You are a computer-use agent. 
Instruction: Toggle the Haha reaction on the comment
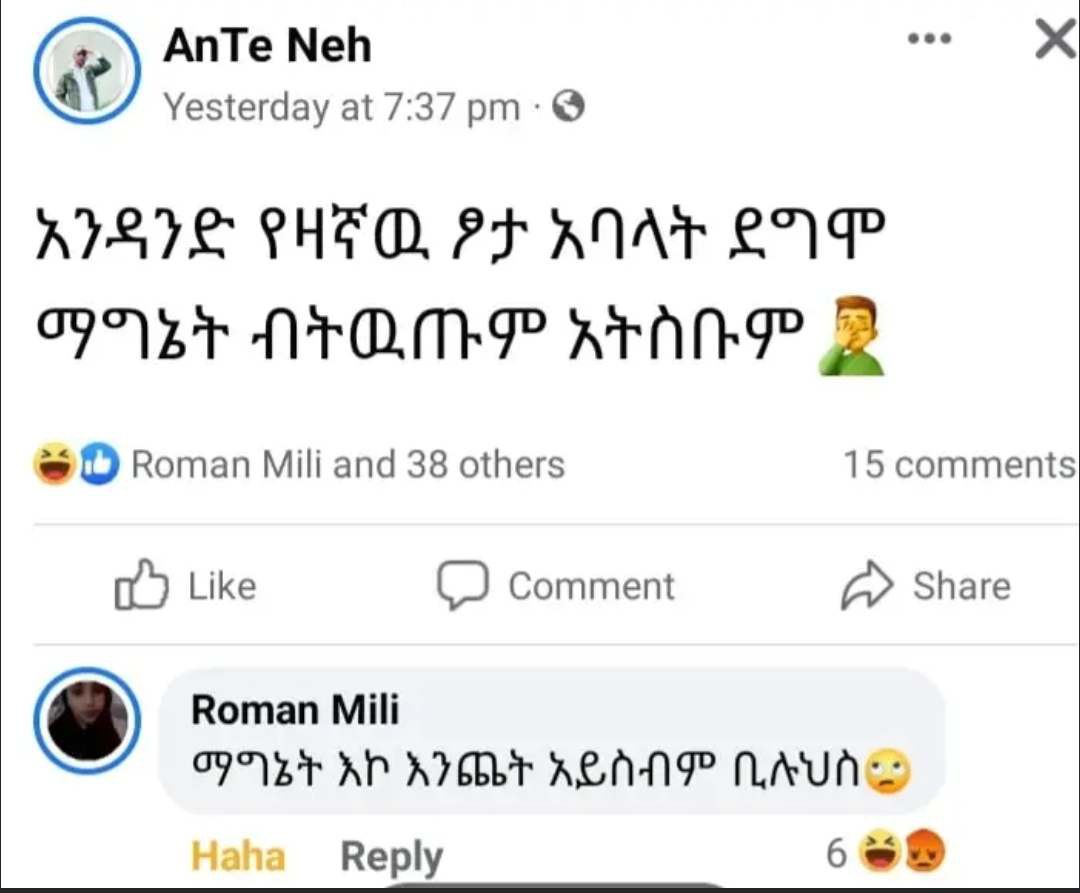click(238, 857)
